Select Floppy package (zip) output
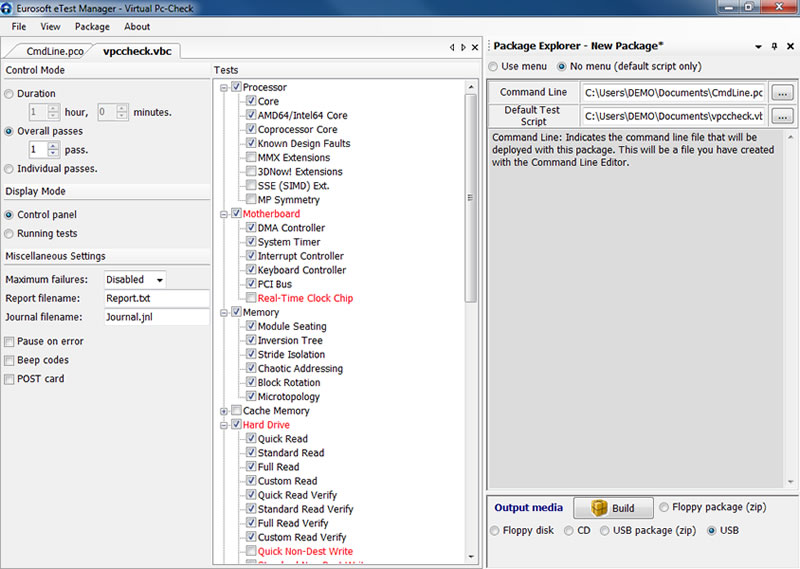Viewport: 800px width, 569px height. point(664,507)
